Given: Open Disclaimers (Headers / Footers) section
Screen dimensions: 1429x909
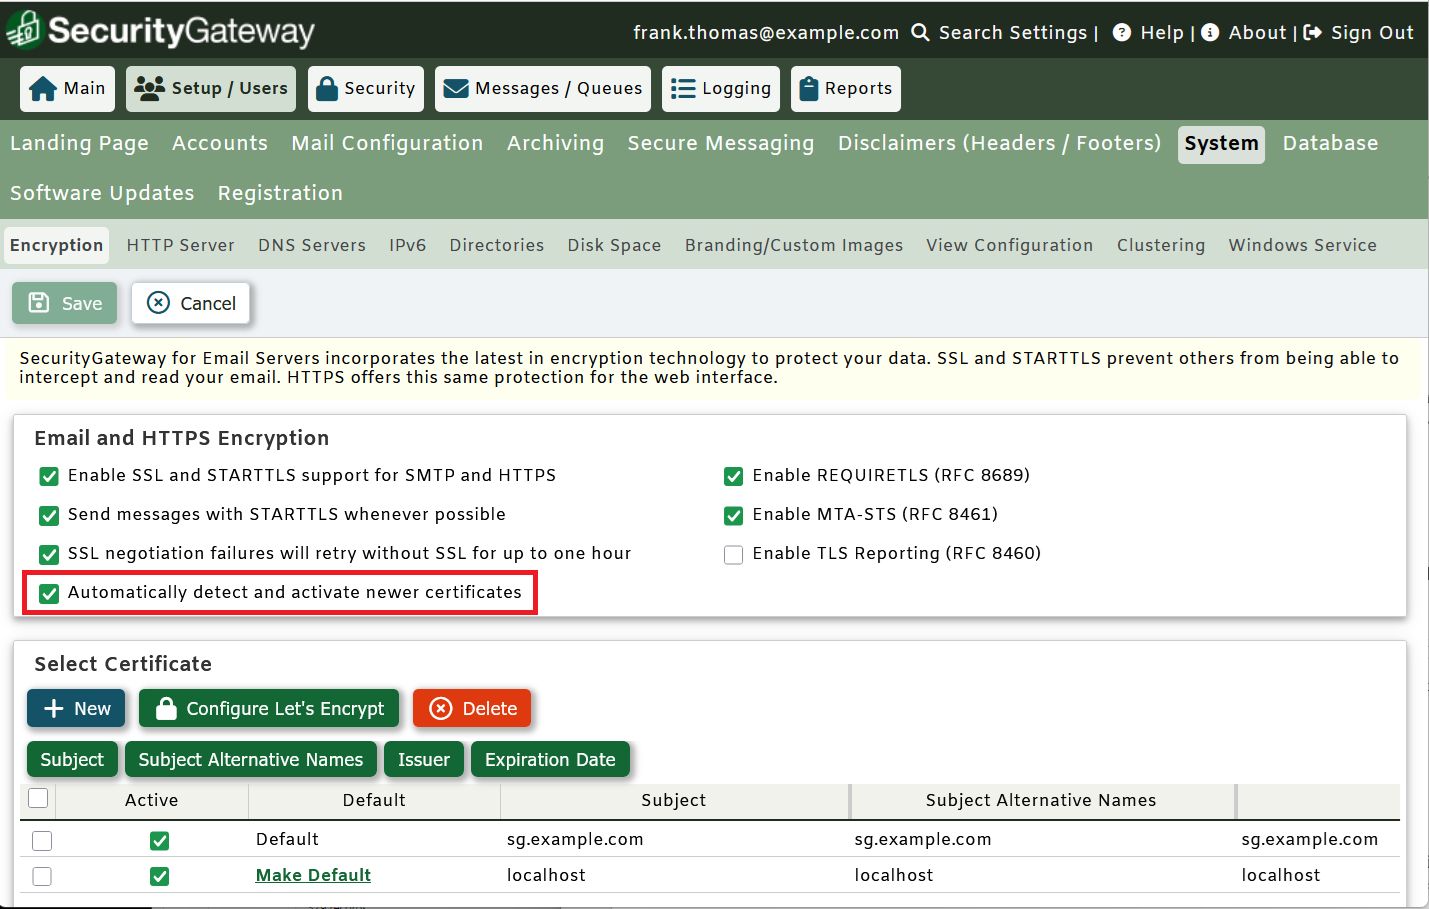Looking at the screenshot, I should click(x=999, y=144).
